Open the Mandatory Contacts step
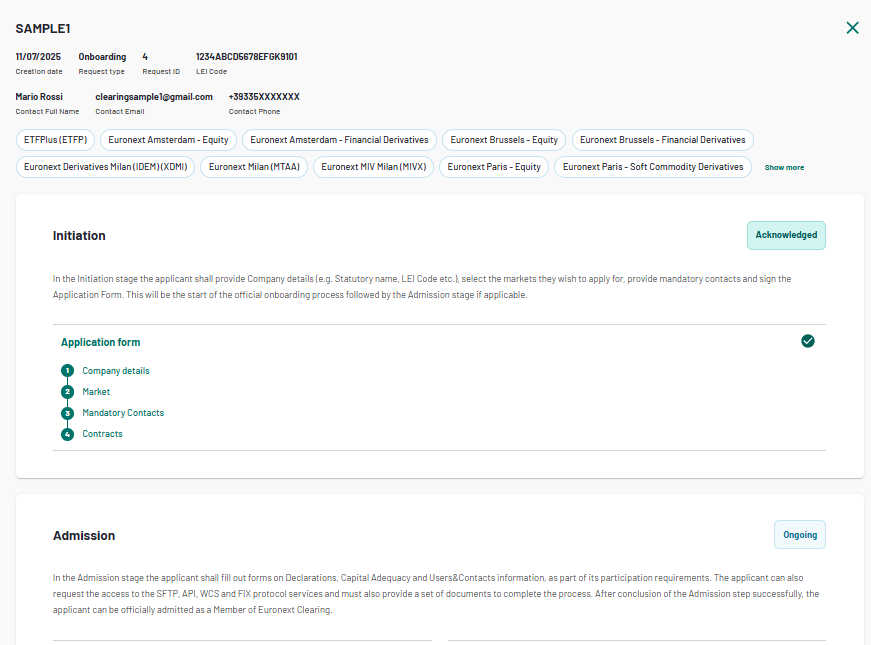 tap(123, 413)
